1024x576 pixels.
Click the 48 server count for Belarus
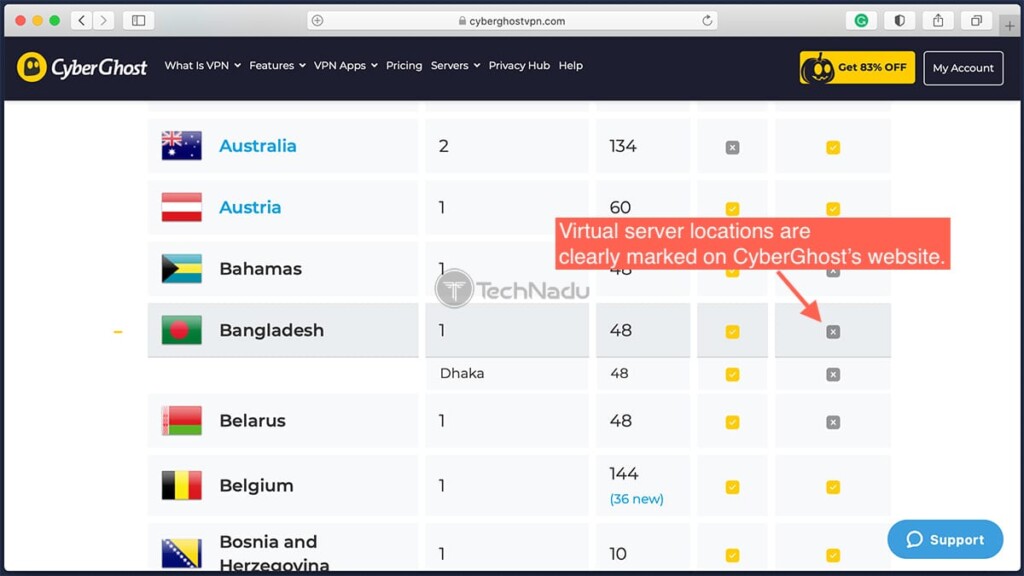620,421
